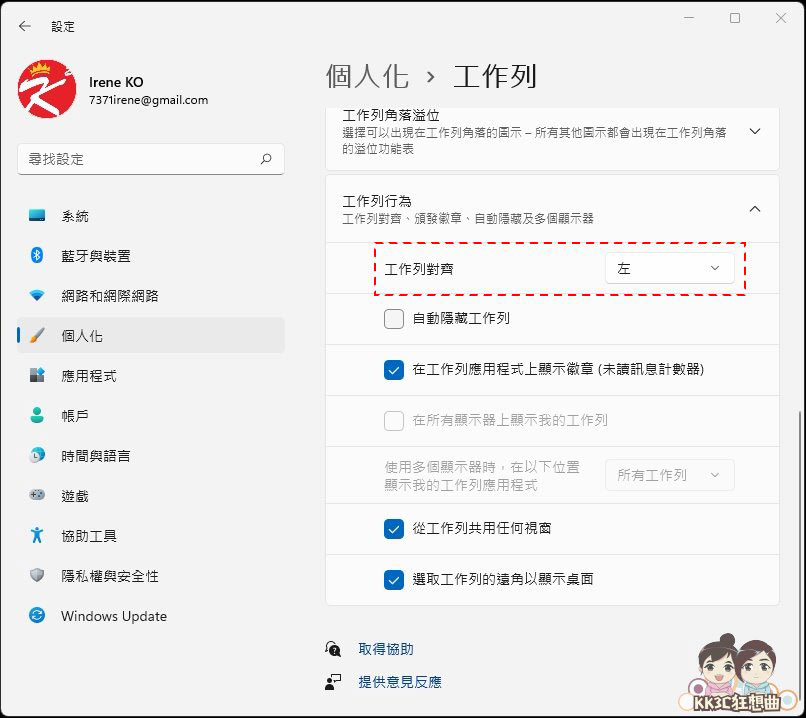Enable the 自動隱藏工作列 checkbox
This screenshot has height=718, width=806.
click(x=394, y=319)
